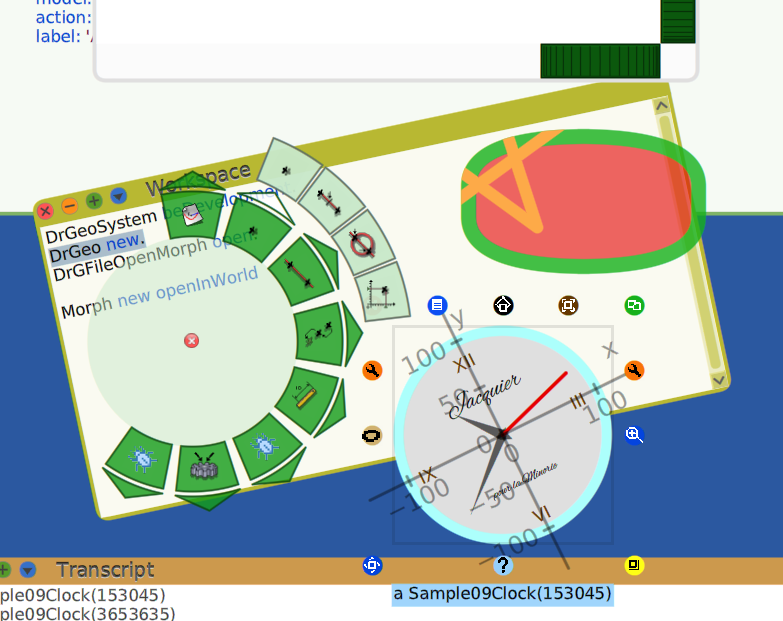Expand the Transcript window with the green plus

pyautogui.click(x=4, y=570)
